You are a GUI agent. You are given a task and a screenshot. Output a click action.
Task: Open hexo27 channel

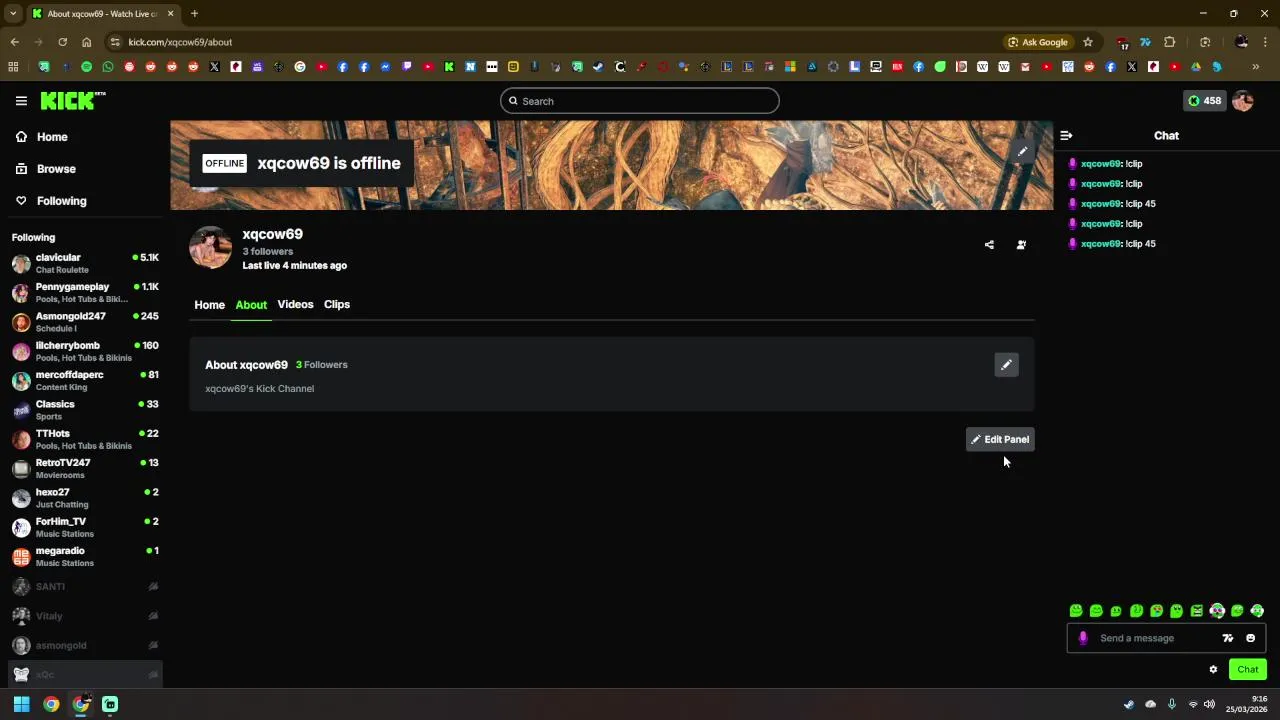tap(85, 498)
